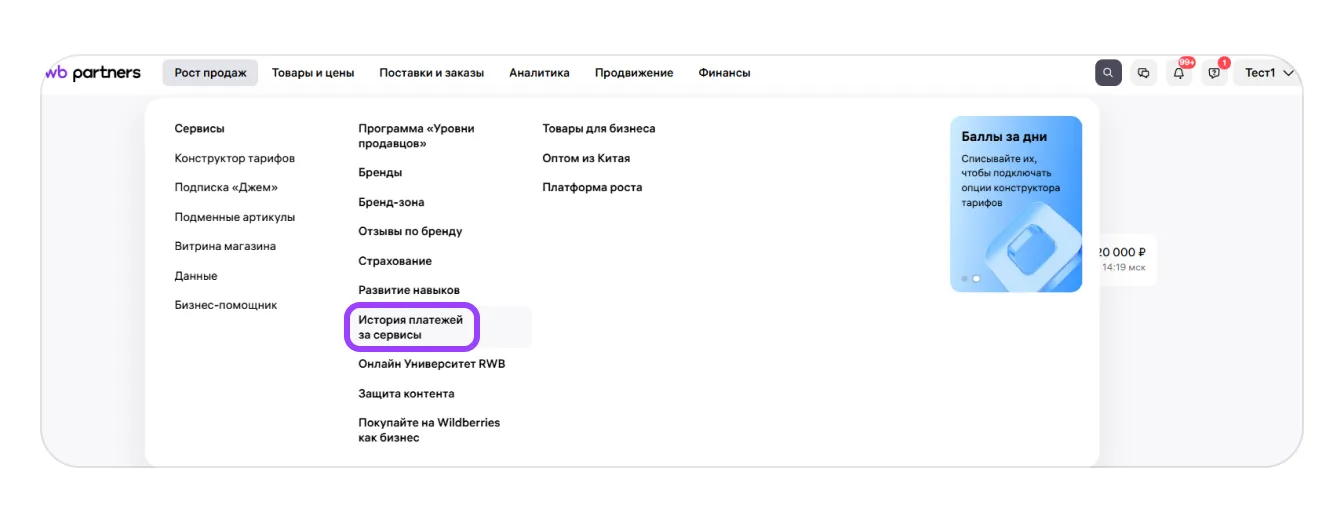Open Бизнес-помощник
The height and width of the screenshot is (522, 1344).
point(226,305)
